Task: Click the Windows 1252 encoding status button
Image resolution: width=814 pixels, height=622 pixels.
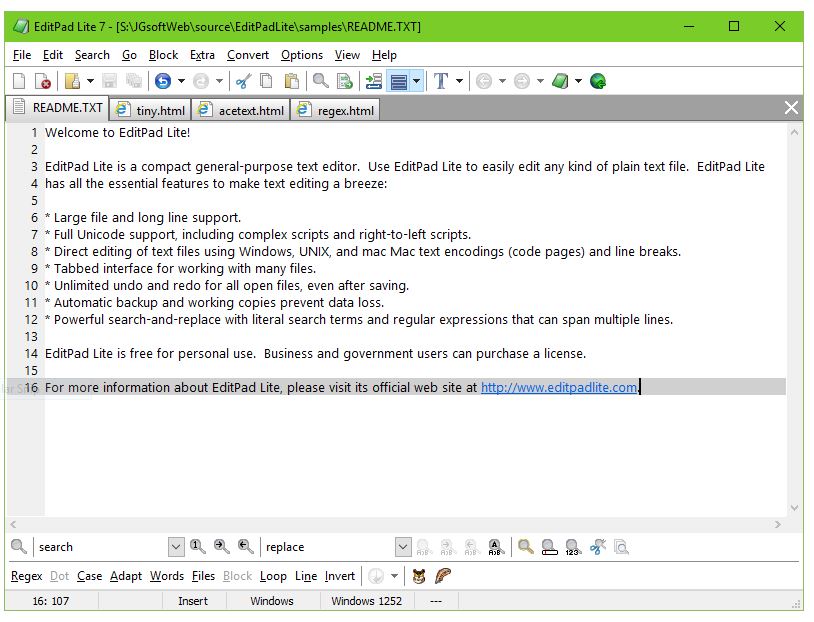Action: [365, 601]
